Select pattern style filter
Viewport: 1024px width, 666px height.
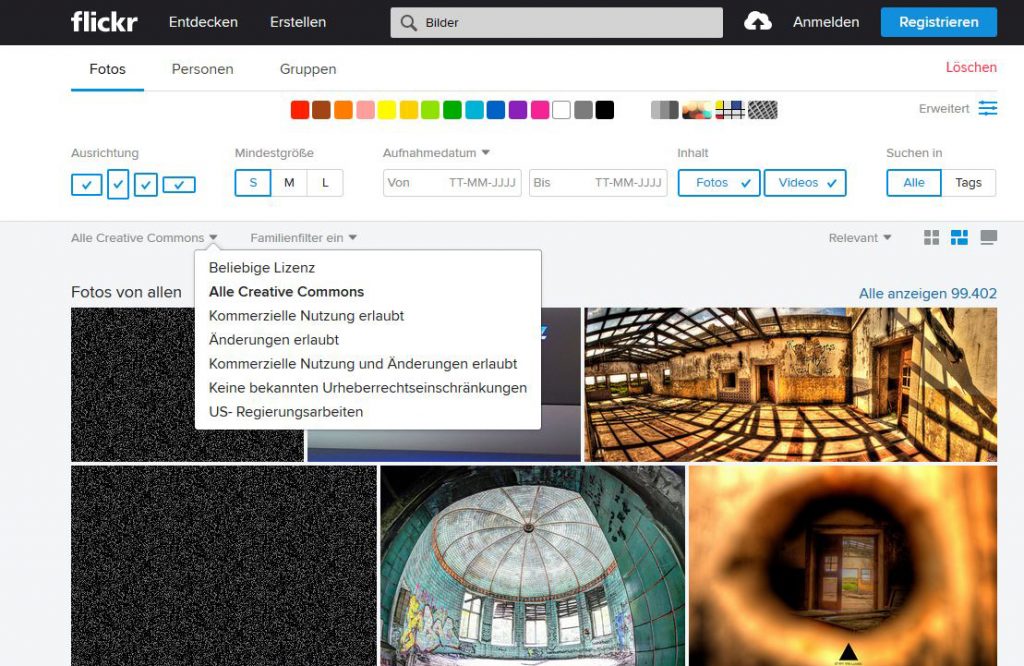click(x=762, y=110)
